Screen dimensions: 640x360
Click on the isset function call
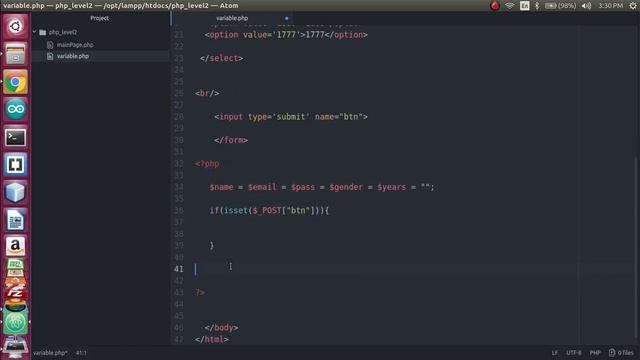pos(236,211)
